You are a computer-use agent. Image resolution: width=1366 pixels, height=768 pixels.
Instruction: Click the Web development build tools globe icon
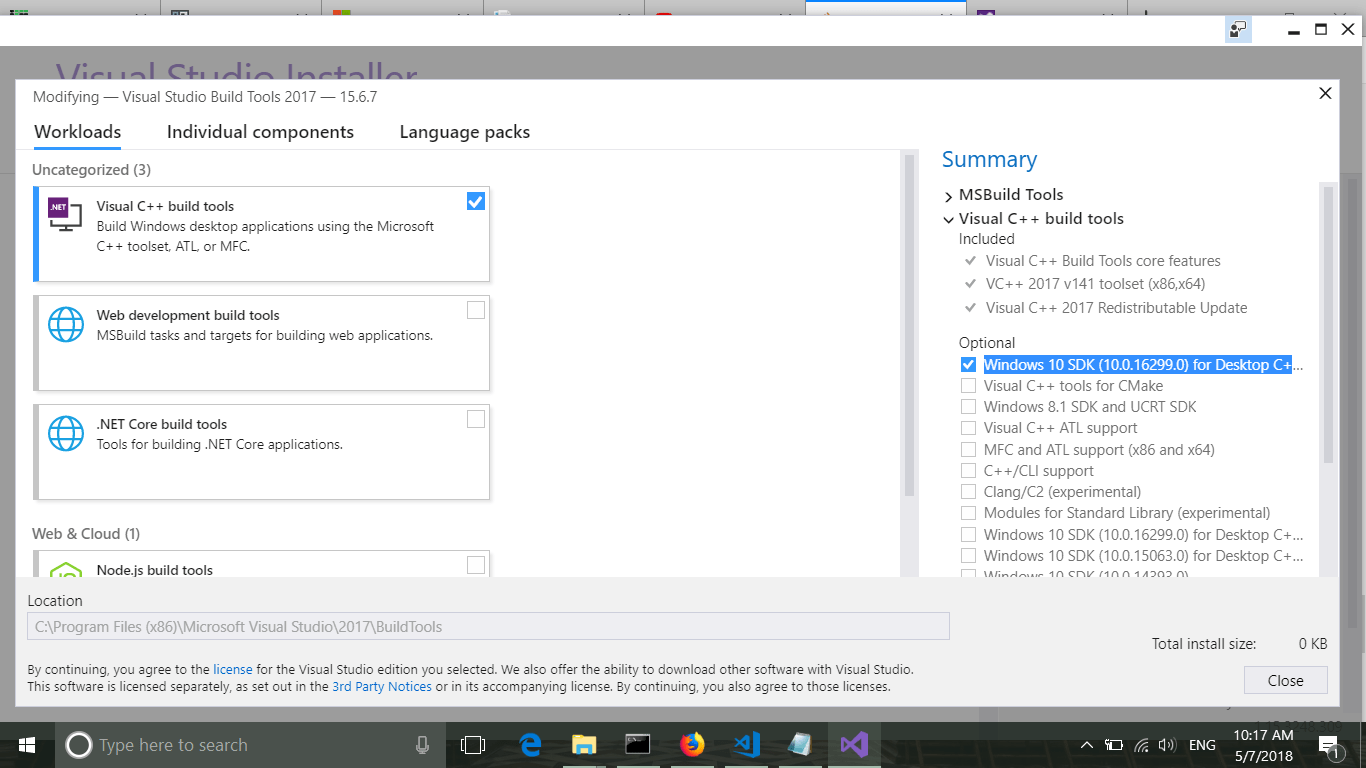pyautogui.click(x=66, y=326)
